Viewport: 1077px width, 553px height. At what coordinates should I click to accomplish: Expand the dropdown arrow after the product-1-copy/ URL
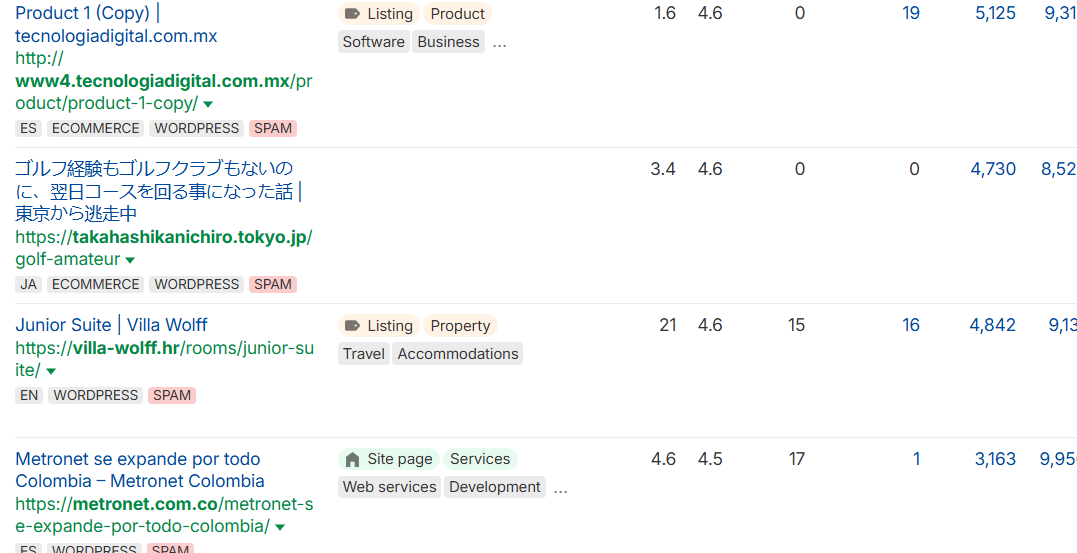coord(208,104)
